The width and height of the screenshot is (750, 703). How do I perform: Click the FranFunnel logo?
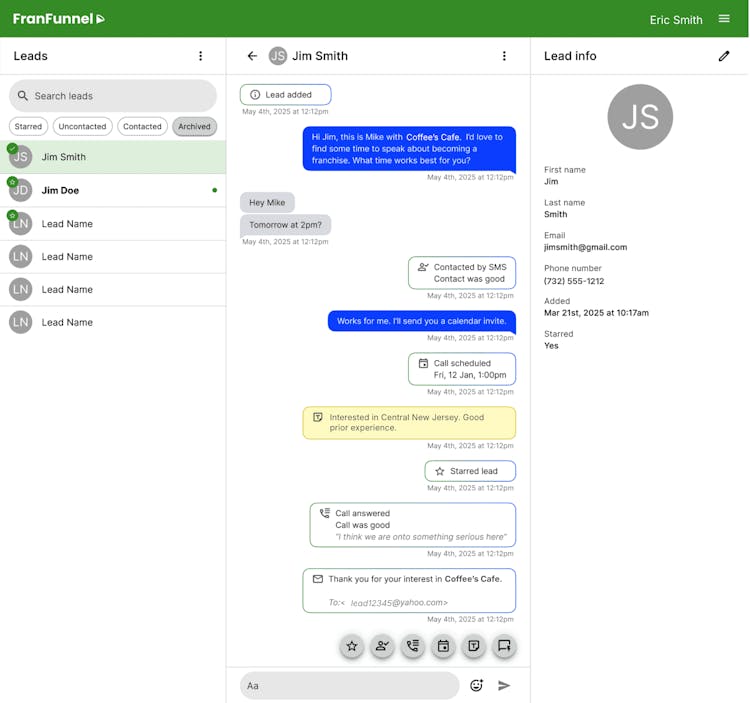[x=58, y=19]
